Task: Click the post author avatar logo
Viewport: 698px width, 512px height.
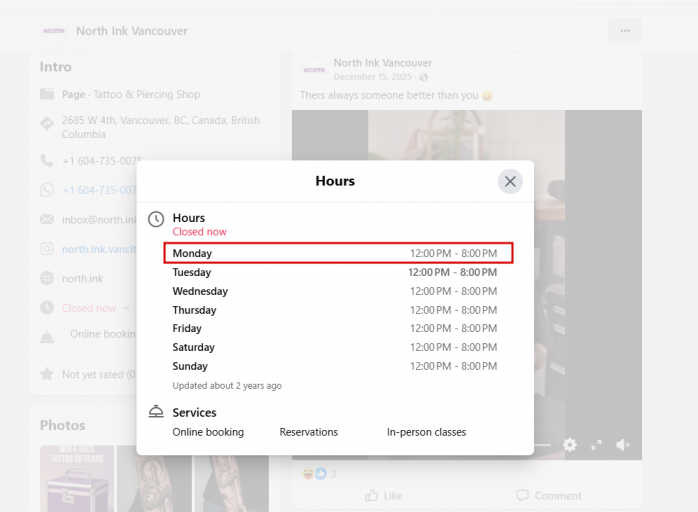Action: point(314,70)
